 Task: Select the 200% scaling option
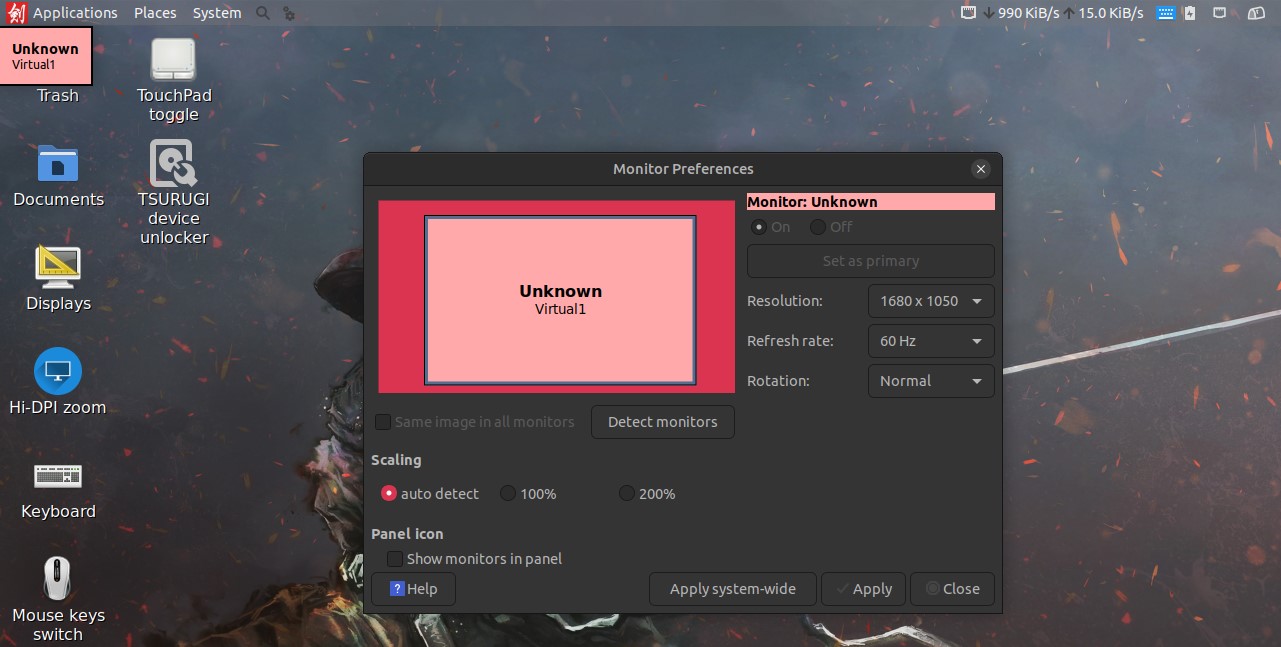627,493
